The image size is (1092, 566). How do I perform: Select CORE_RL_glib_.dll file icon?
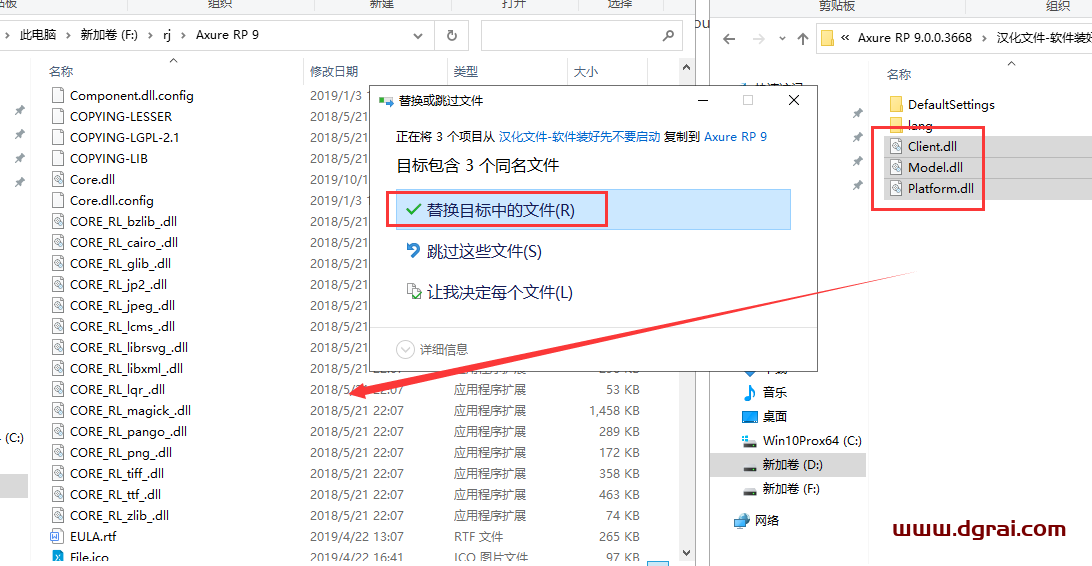[x=58, y=263]
